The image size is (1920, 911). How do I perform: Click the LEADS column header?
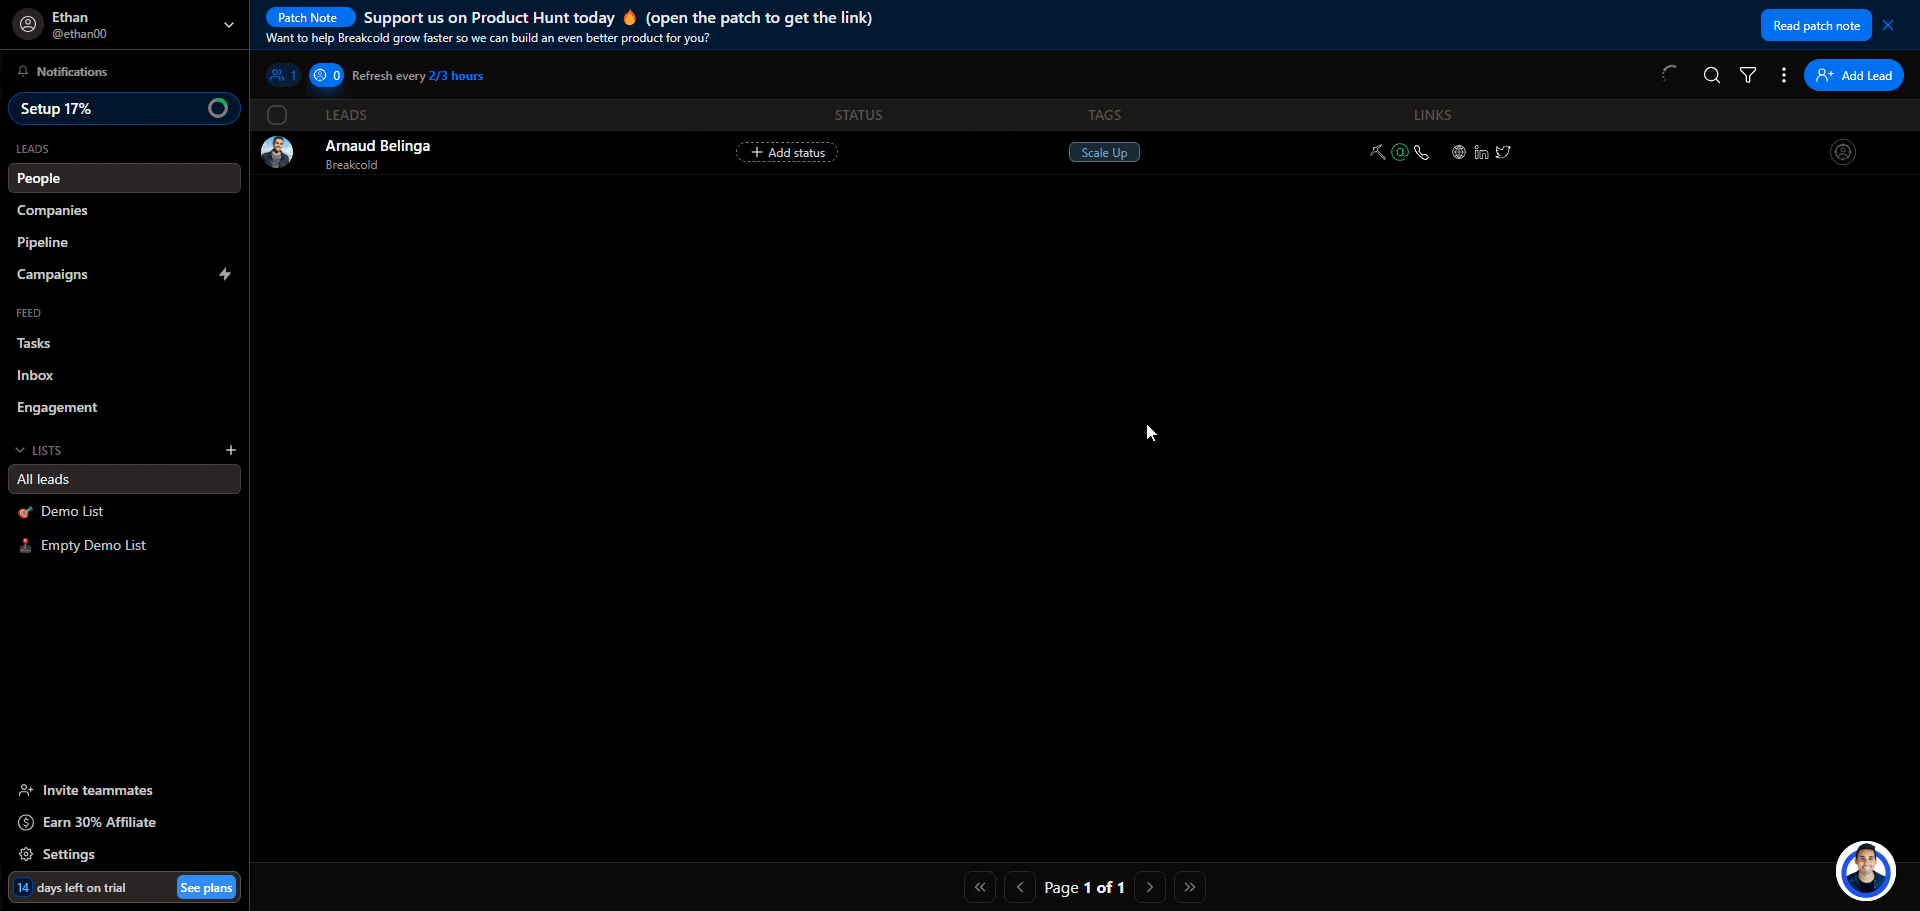(346, 115)
